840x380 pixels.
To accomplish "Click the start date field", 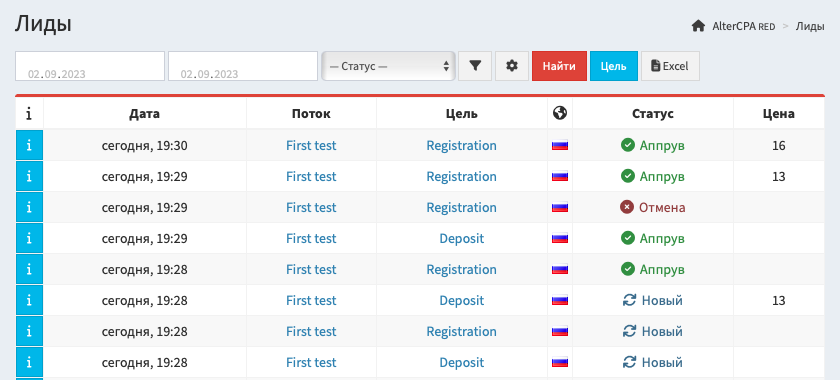I will pos(90,66).
